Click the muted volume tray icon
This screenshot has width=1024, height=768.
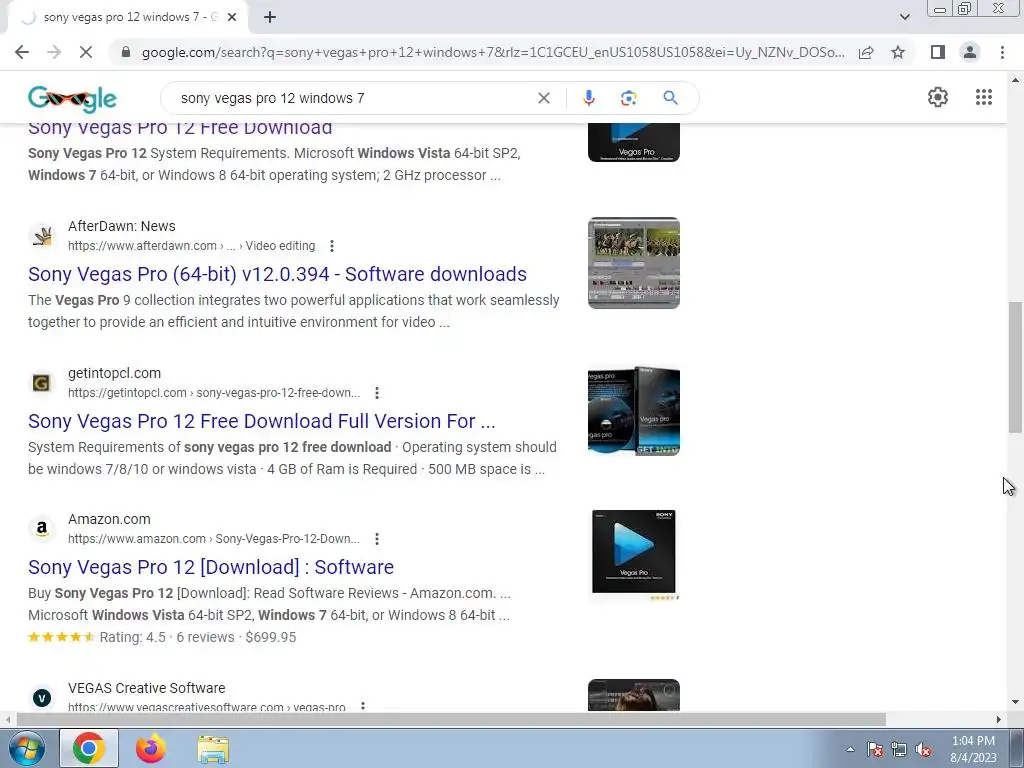point(923,750)
